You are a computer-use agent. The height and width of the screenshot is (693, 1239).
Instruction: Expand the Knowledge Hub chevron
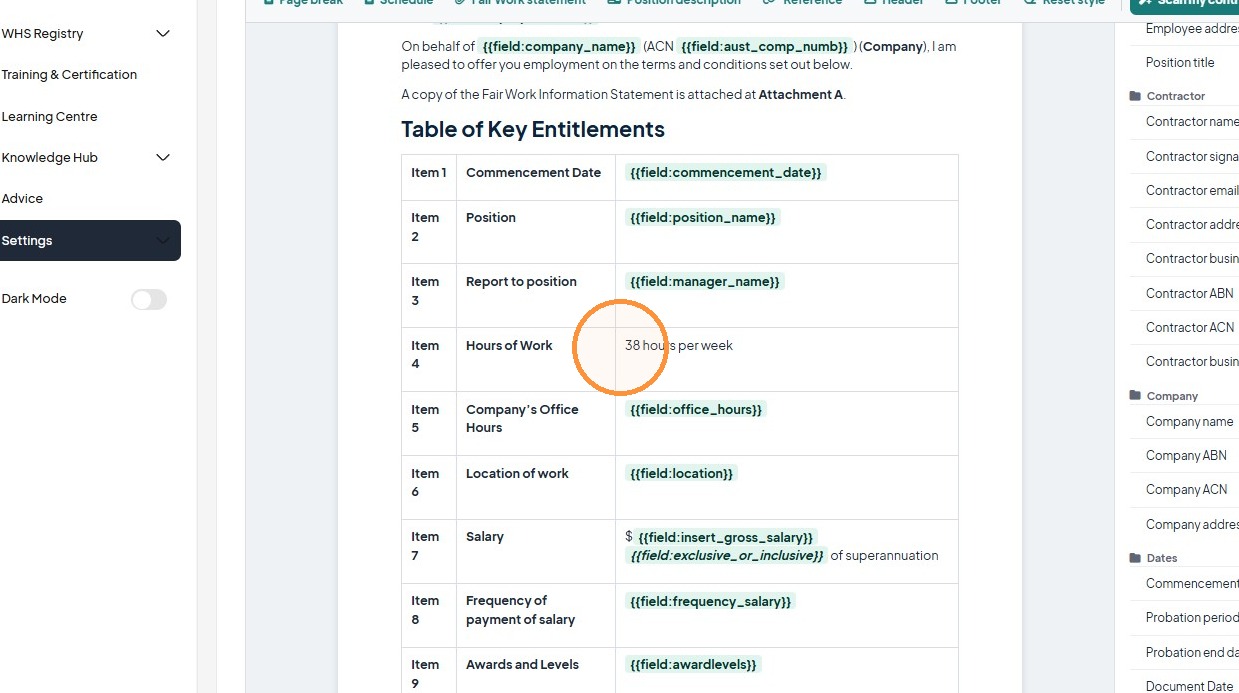[x=163, y=158]
